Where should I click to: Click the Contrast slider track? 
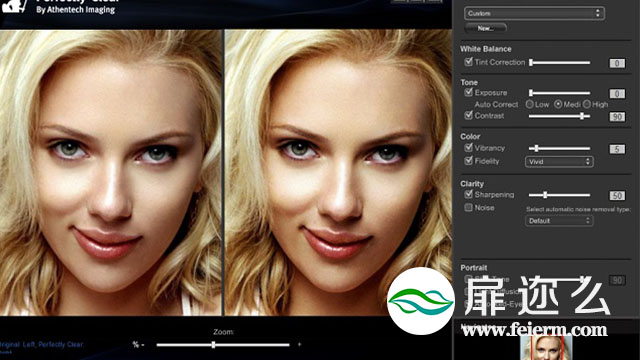[559, 116]
